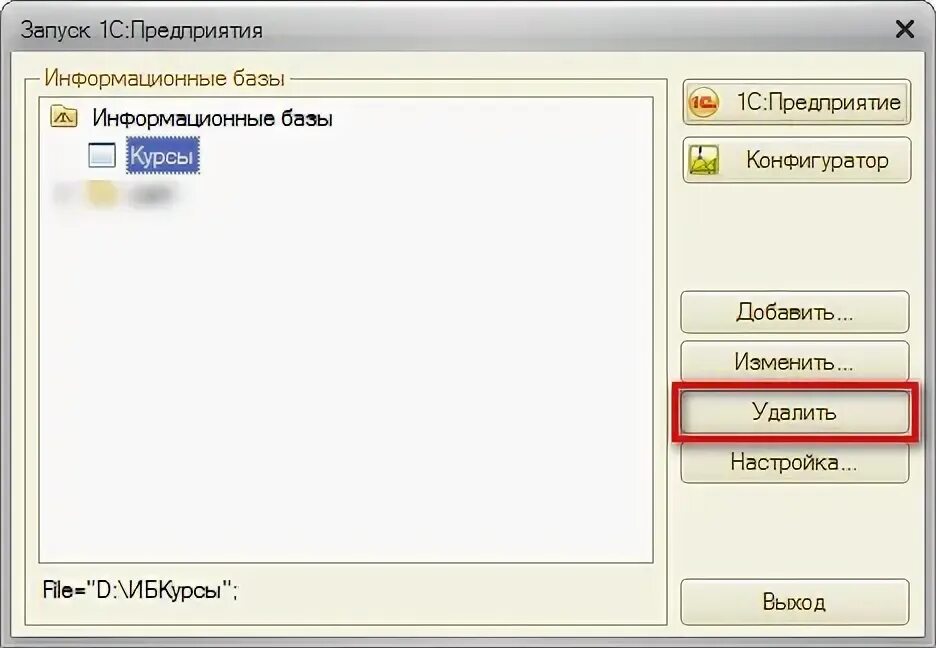Click the Добавить... button
936x648 pixels.
[795, 311]
